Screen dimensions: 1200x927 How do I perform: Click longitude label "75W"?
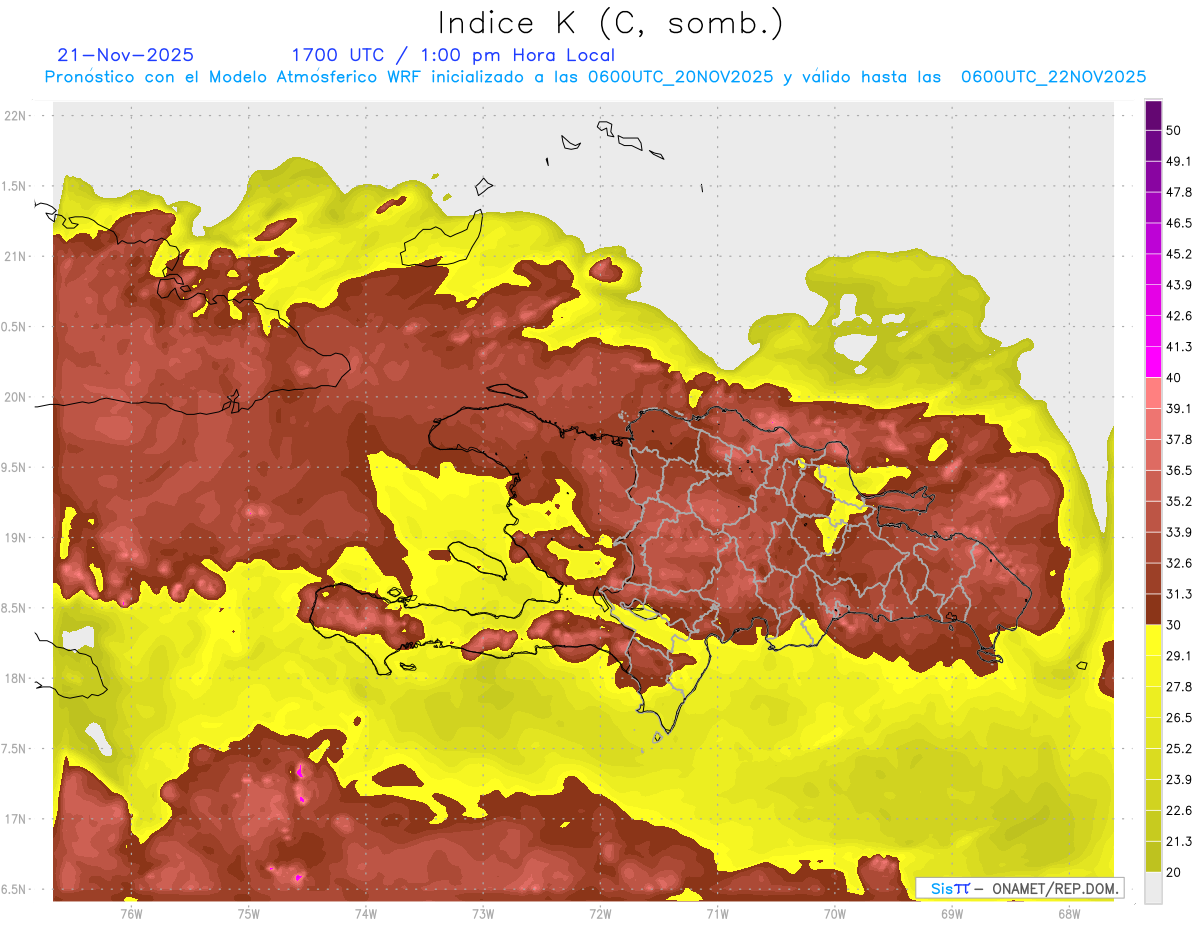249,914
